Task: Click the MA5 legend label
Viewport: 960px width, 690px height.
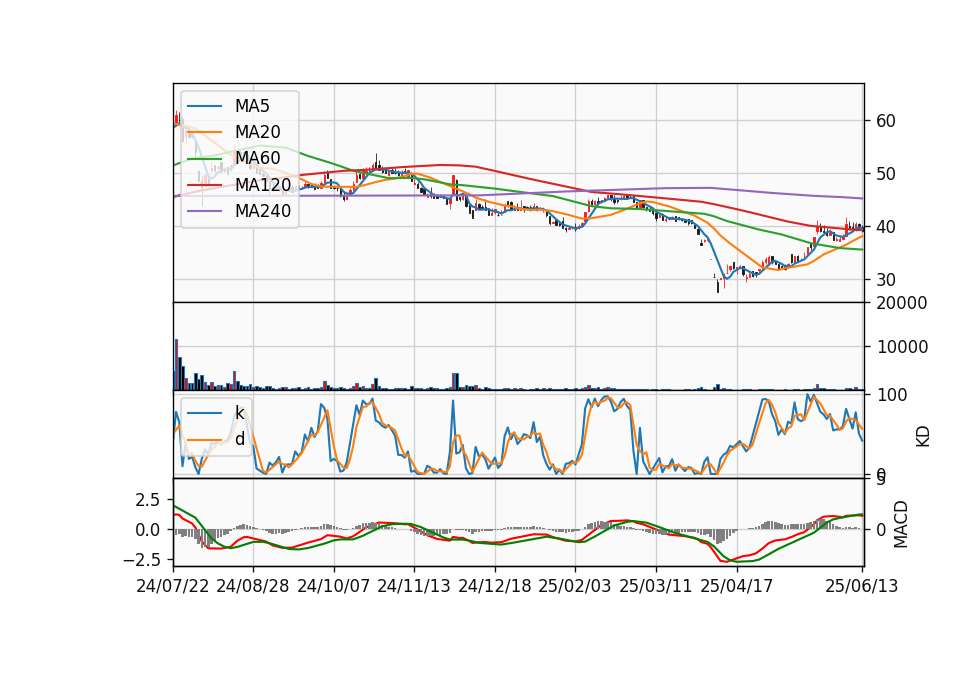Action: [252, 106]
